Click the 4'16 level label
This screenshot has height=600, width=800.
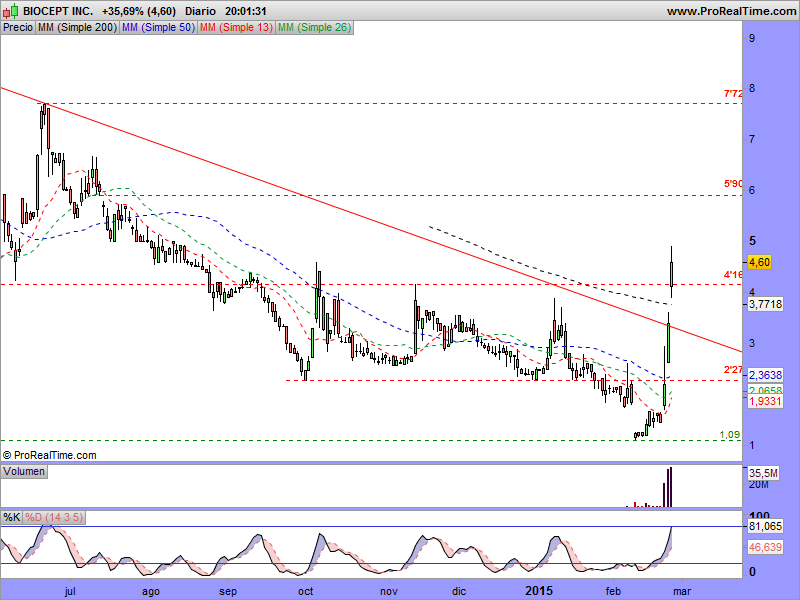point(733,274)
